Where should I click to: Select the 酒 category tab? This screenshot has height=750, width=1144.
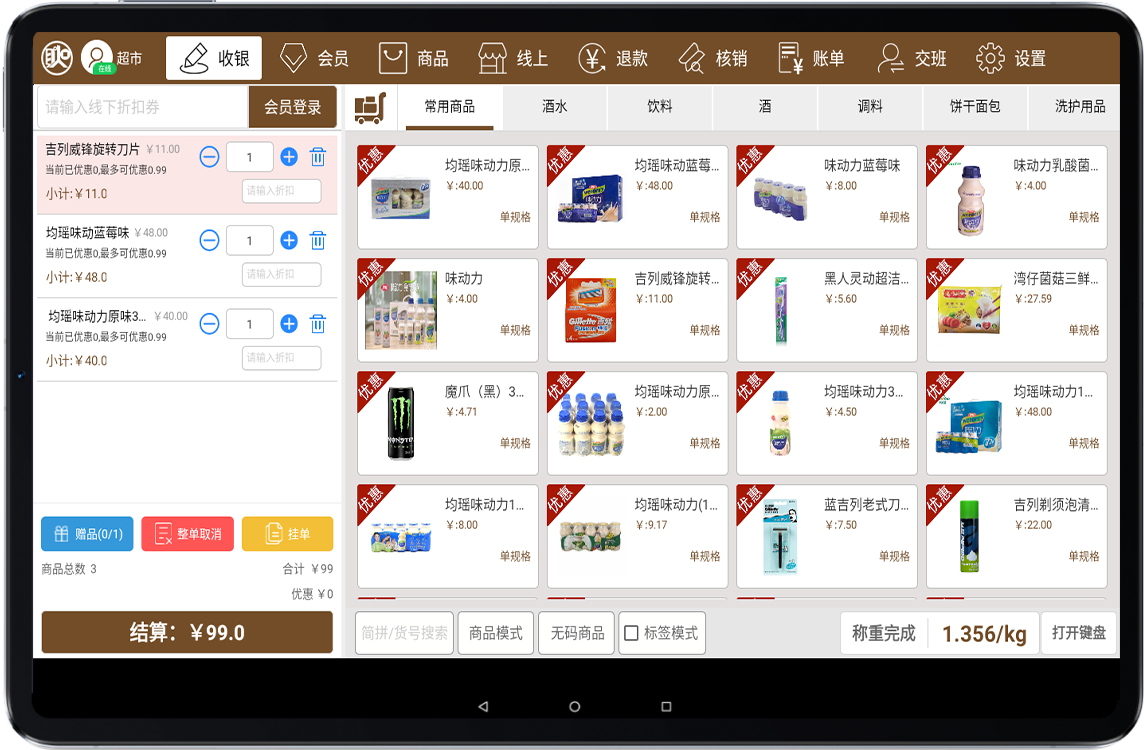765,107
